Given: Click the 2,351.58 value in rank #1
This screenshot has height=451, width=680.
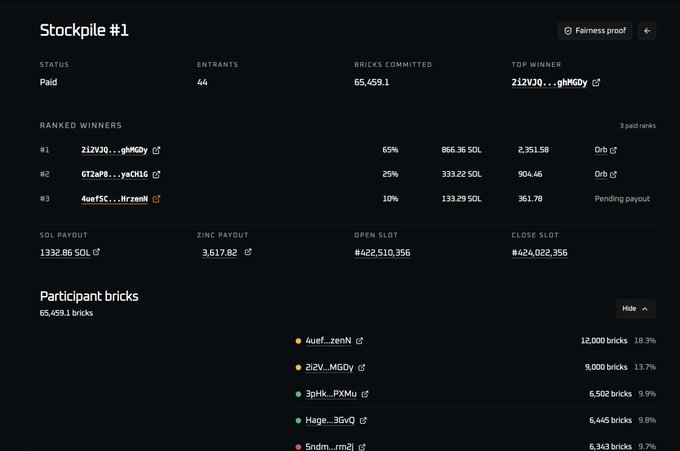Looking at the screenshot, I should 533,150.
